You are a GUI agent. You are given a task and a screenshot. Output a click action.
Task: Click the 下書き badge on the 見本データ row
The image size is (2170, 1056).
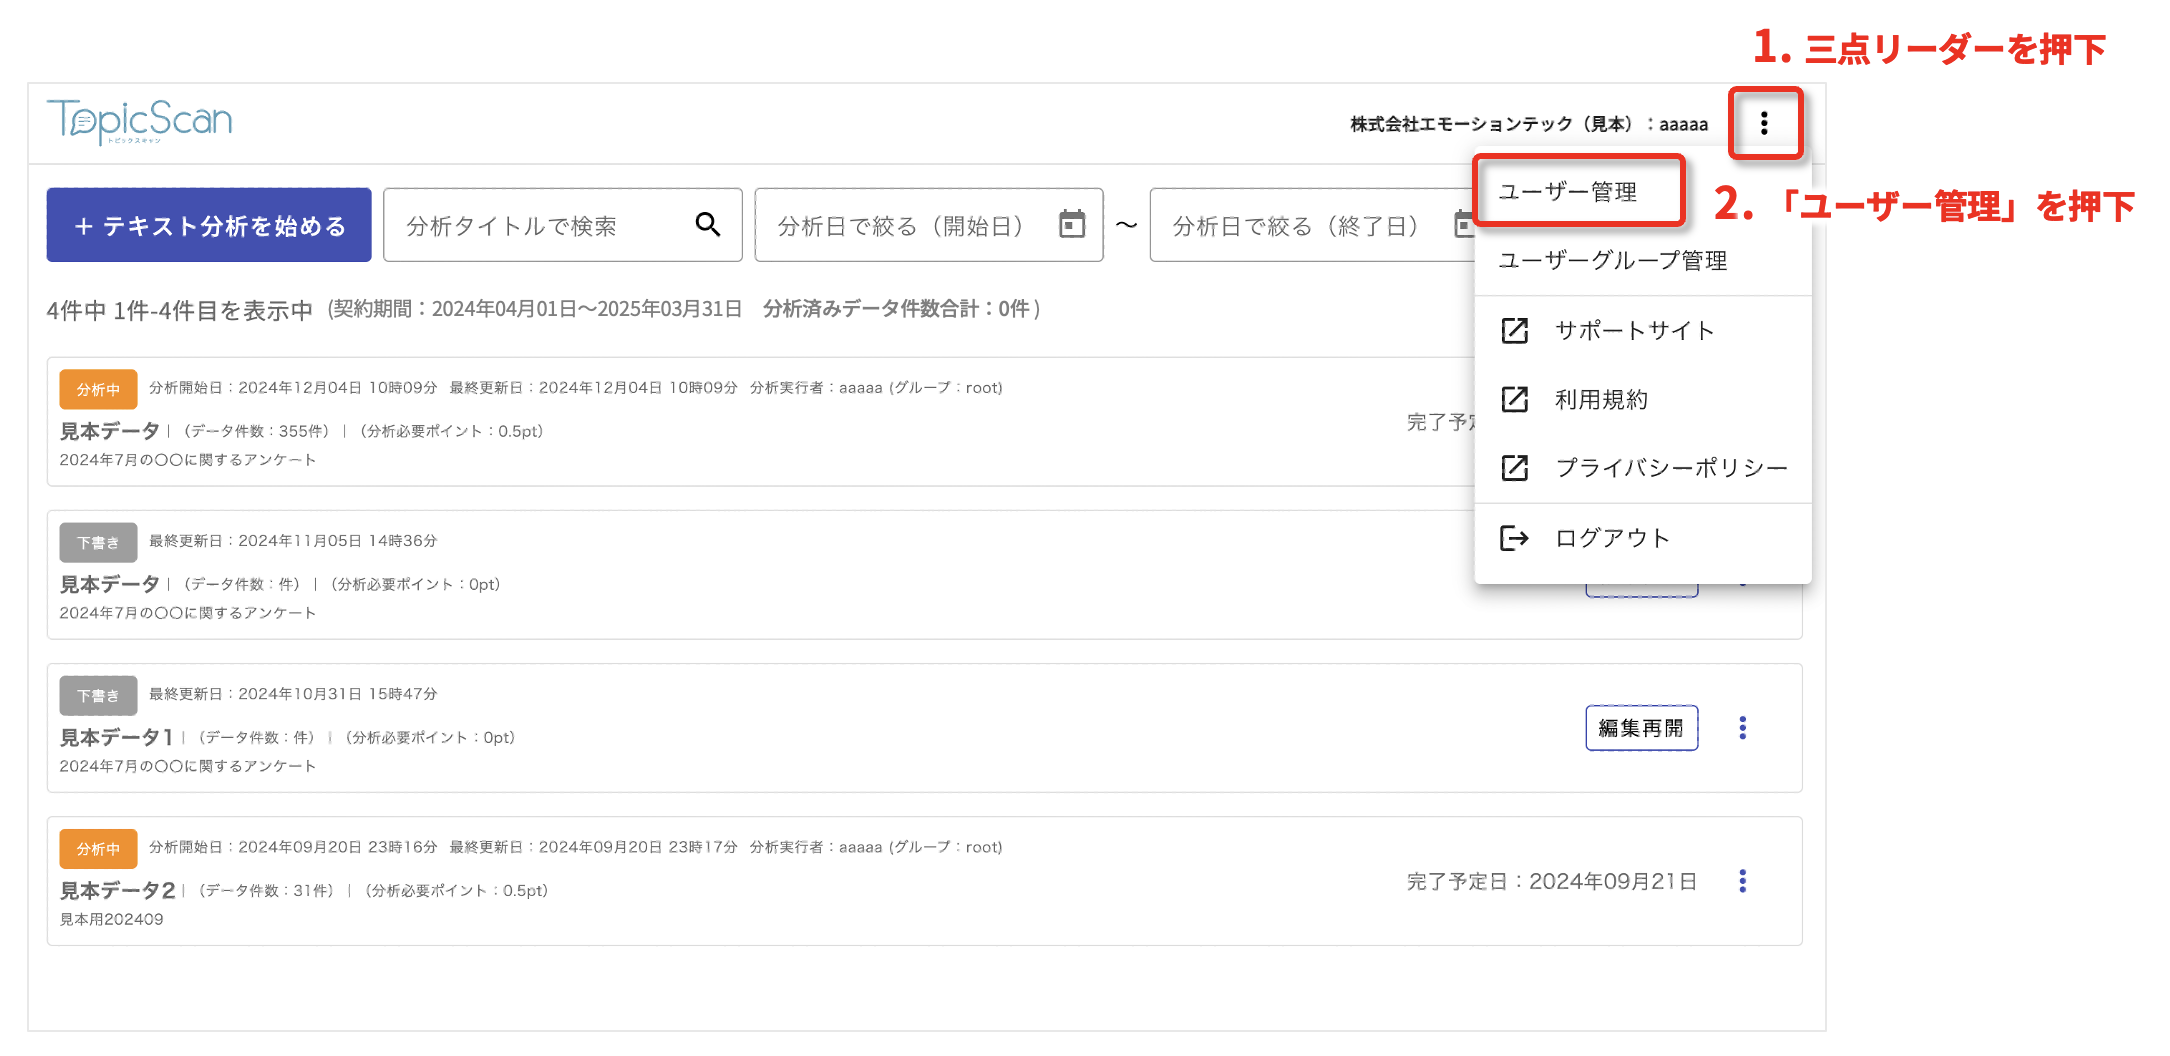pyautogui.click(x=97, y=541)
